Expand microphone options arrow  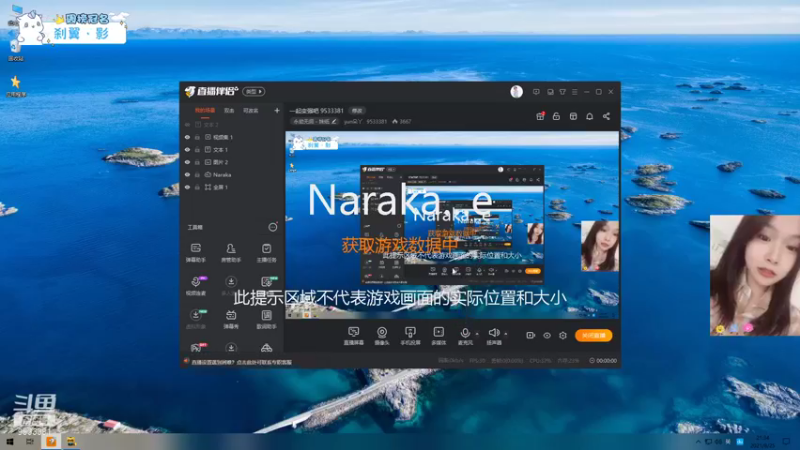pos(478,334)
